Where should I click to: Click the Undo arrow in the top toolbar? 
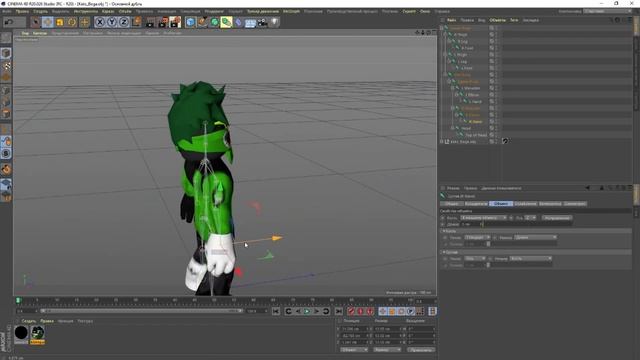[9, 22]
